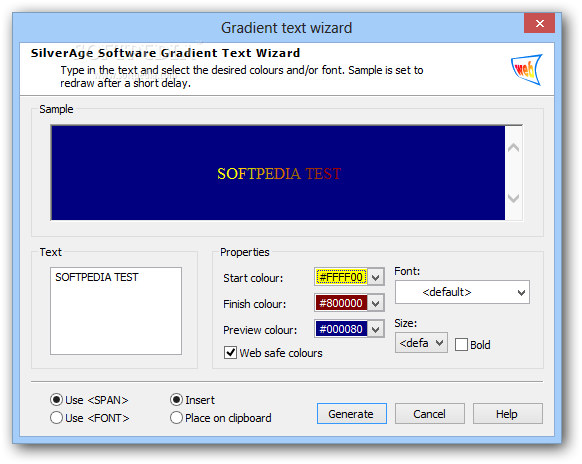
Task: Expand the Font <default> combo box
Action: (462, 292)
